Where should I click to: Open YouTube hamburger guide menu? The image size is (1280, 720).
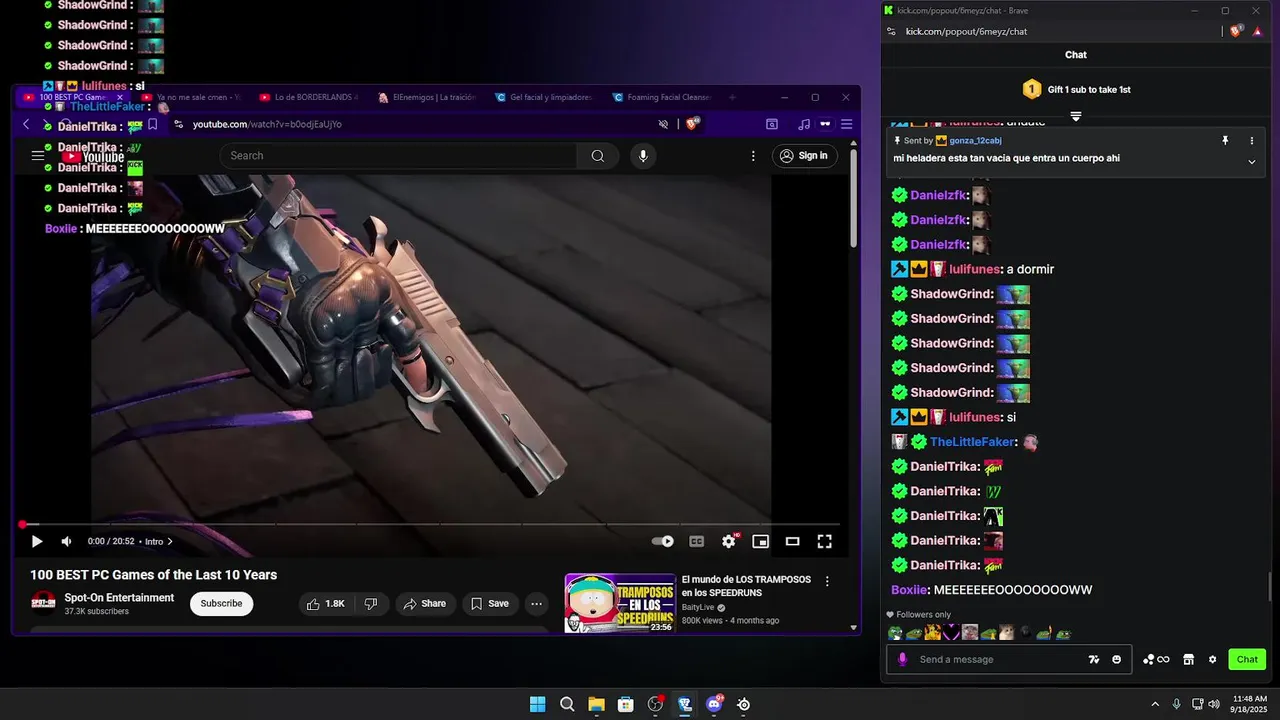tap(38, 155)
